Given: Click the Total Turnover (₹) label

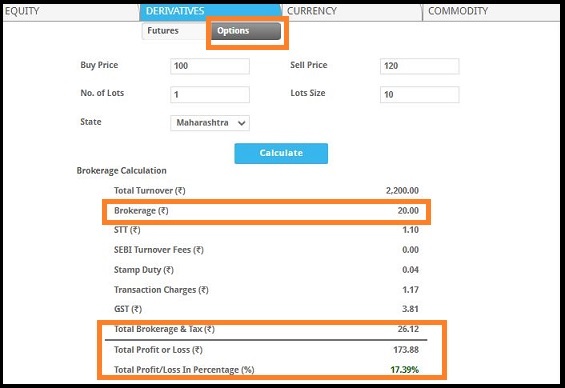Looking at the screenshot, I should pyautogui.click(x=150, y=191).
